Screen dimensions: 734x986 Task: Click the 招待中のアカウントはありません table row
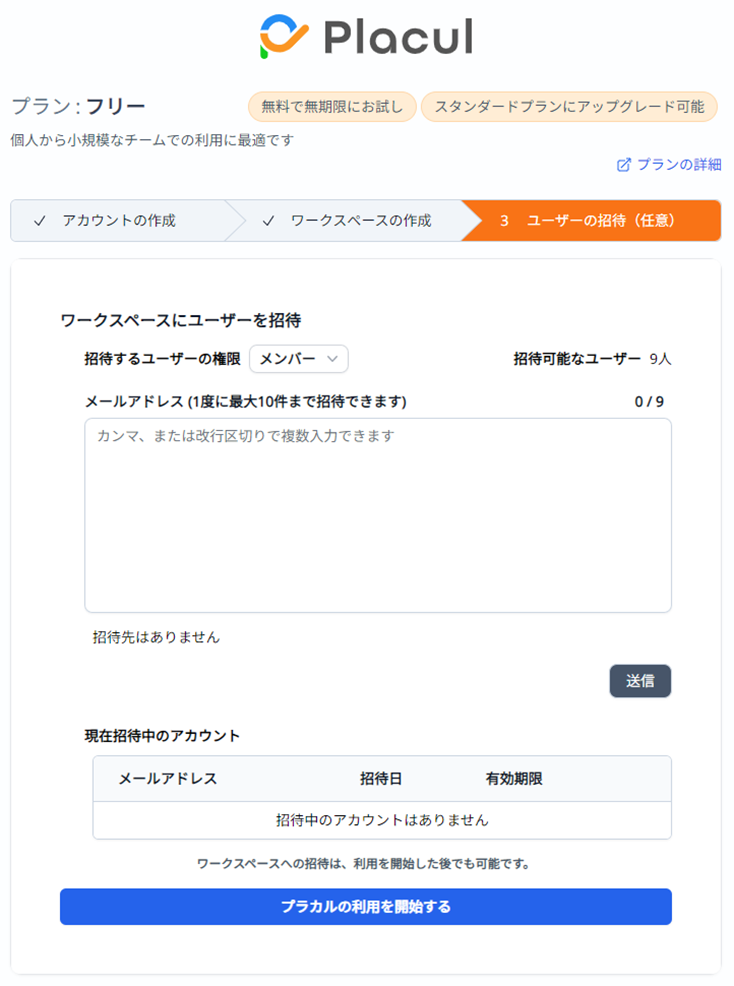pos(382,820)
